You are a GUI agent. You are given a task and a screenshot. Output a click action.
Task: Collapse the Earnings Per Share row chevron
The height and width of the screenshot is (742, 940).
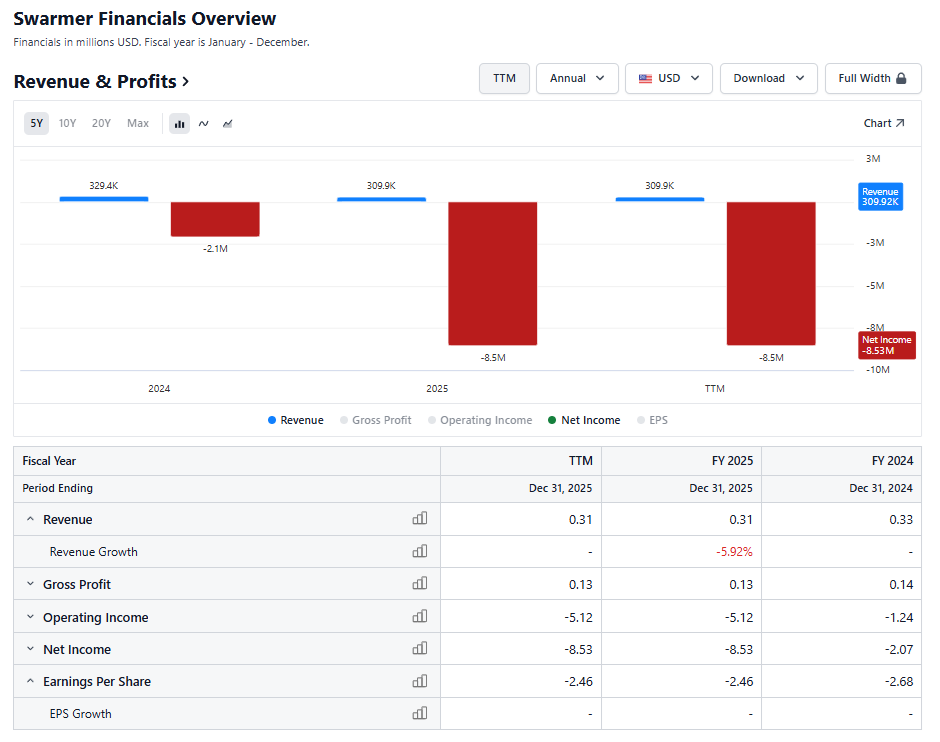31,681
